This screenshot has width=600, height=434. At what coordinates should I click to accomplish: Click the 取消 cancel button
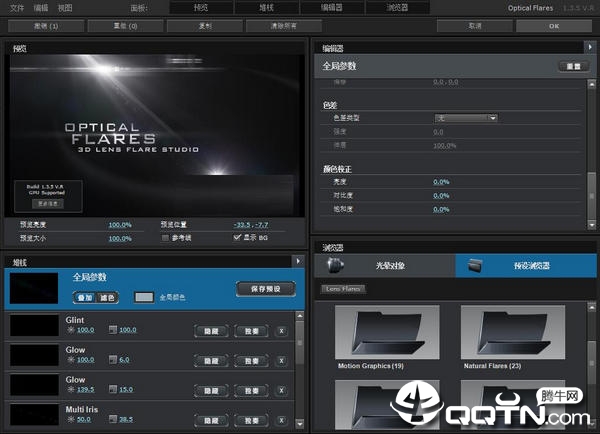474,26
